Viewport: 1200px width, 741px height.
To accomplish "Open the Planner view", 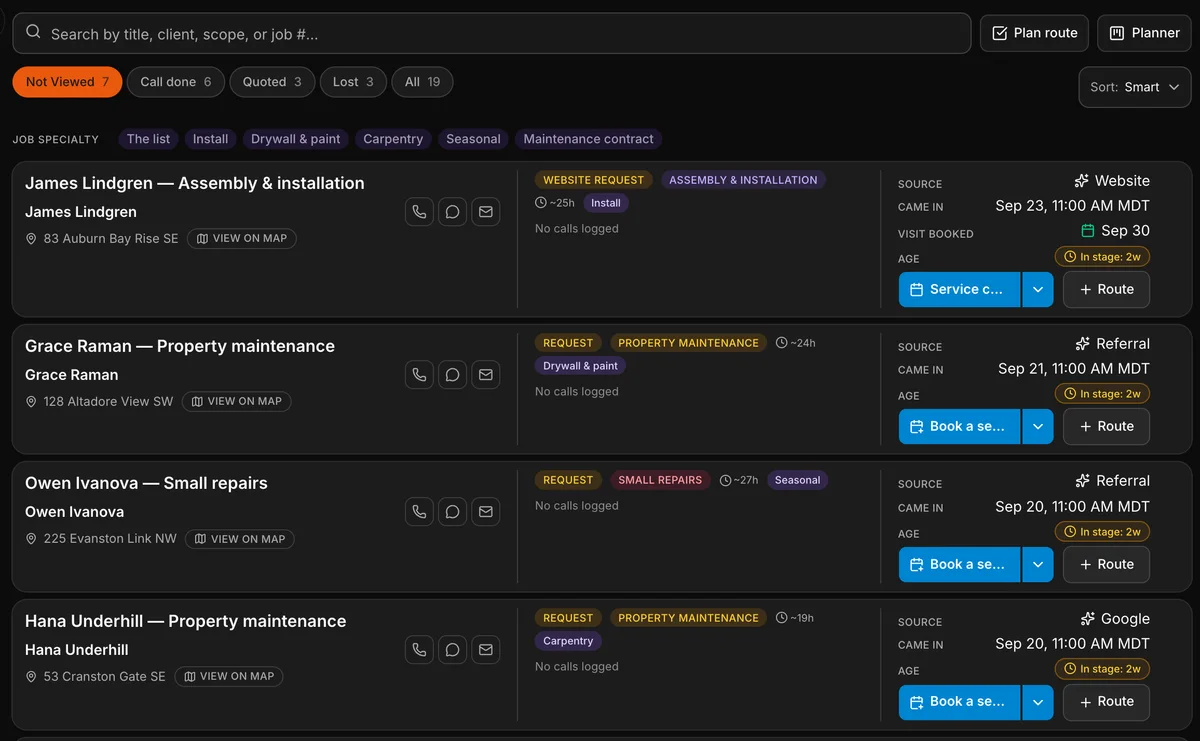I will click(x=1144, y=33).
